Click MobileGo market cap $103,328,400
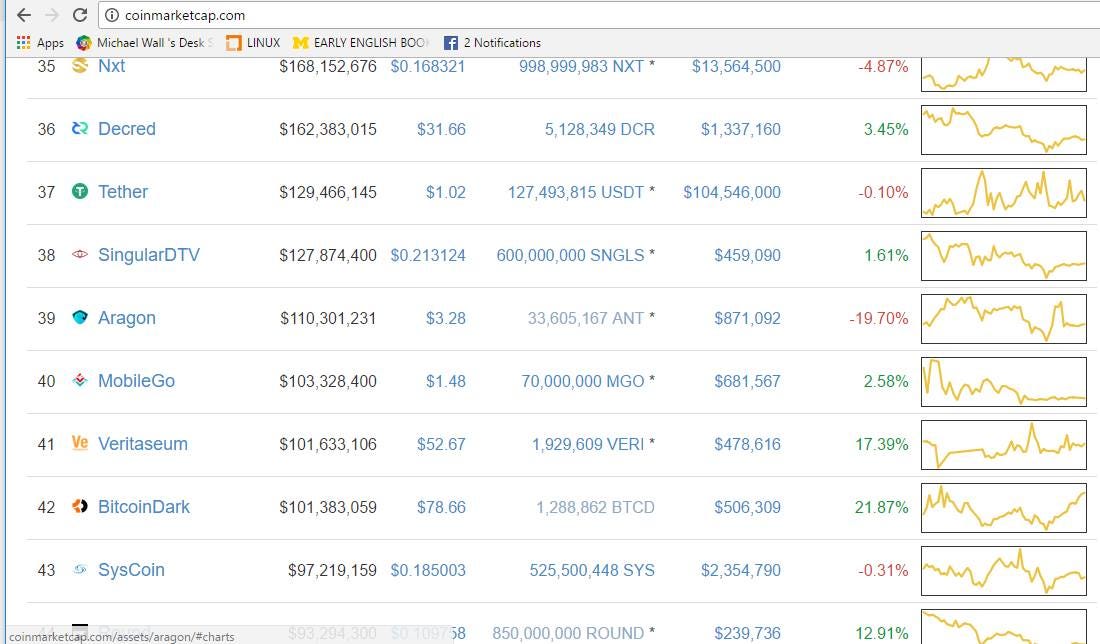The height and width of the screenshot is (644, 1100). pyautogui.click(x=328, y=382)
